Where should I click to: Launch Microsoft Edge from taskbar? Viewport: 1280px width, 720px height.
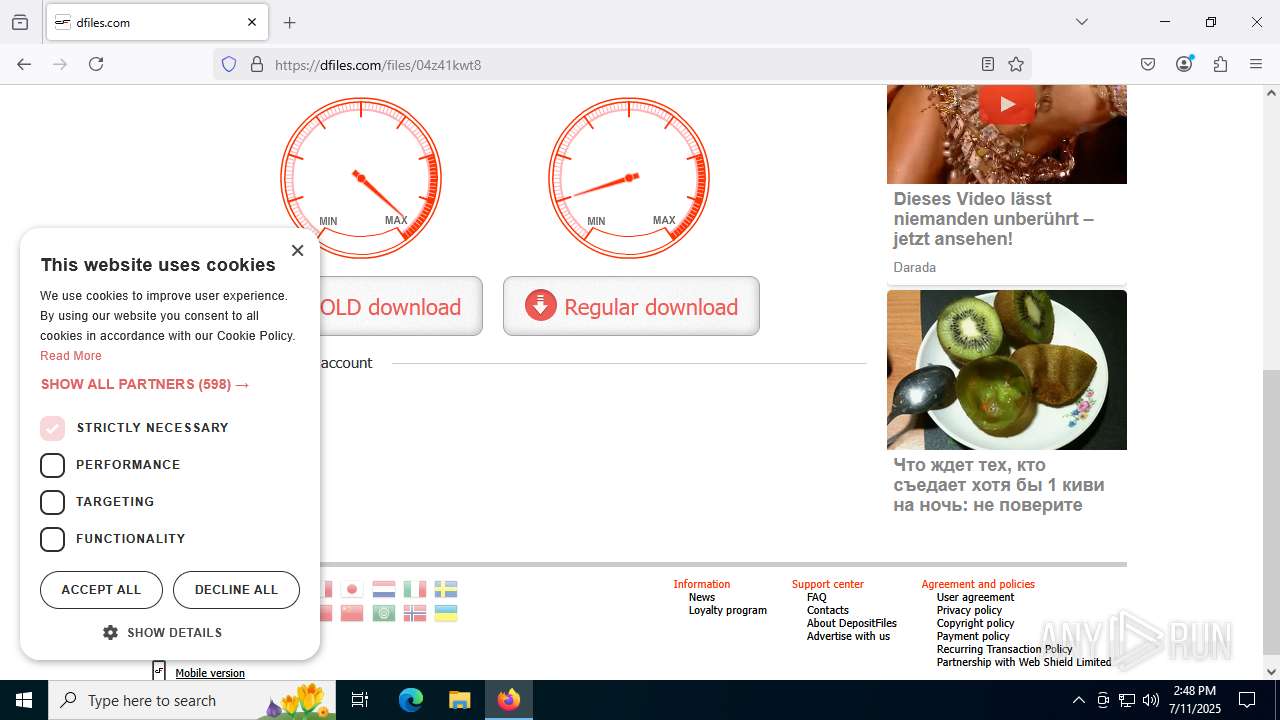tap(411, 700)
